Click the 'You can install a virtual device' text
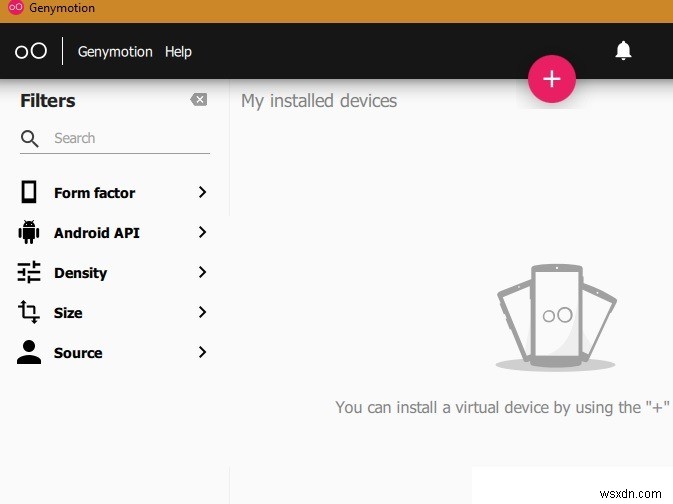This screenshot has width=673, height=504. [502, 407]
